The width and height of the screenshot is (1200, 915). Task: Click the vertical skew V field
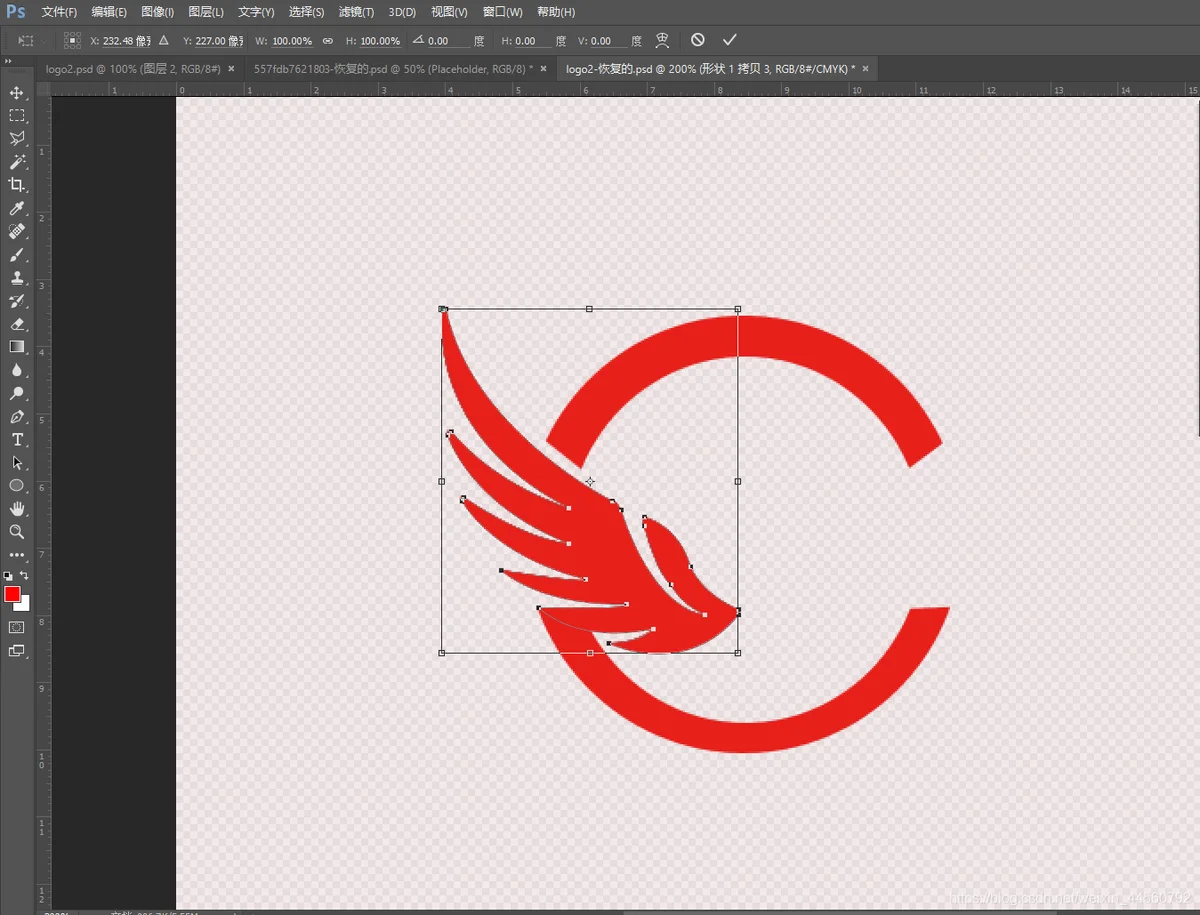[610, 41]
